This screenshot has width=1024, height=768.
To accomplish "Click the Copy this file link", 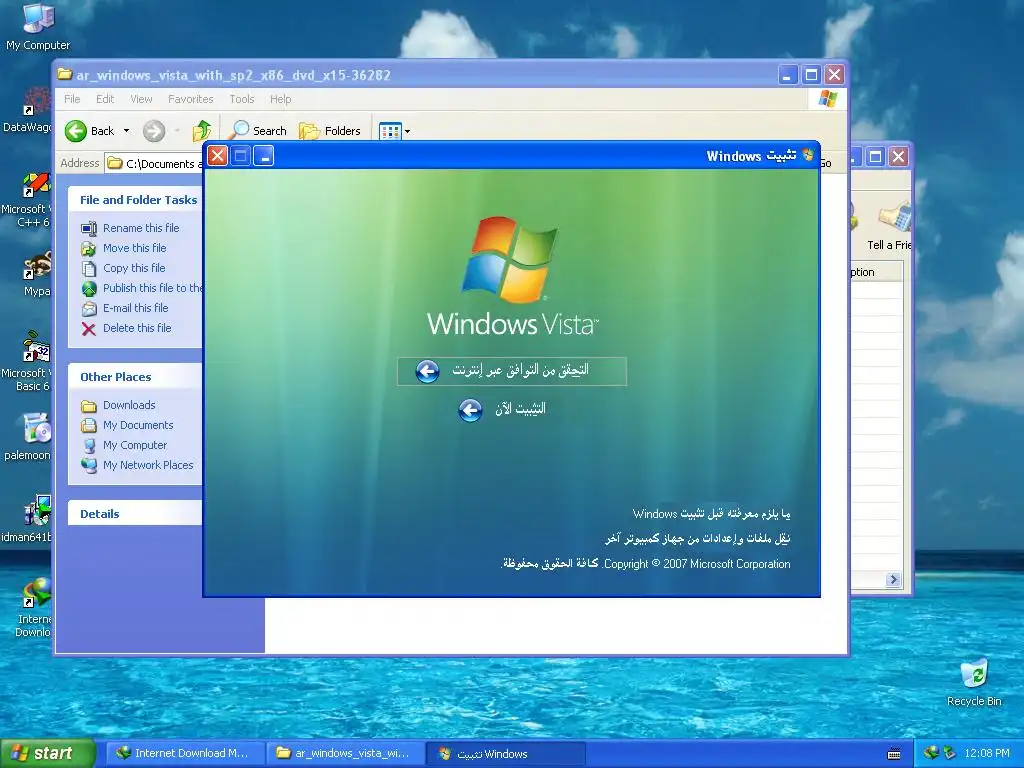I will pos(134,268).
